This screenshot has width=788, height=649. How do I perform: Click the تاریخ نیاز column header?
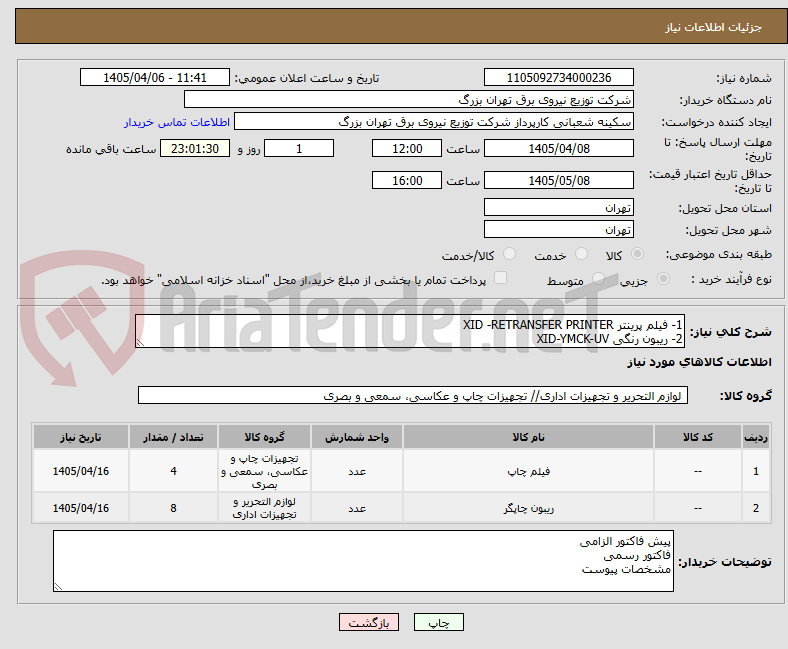coord(81,437)
